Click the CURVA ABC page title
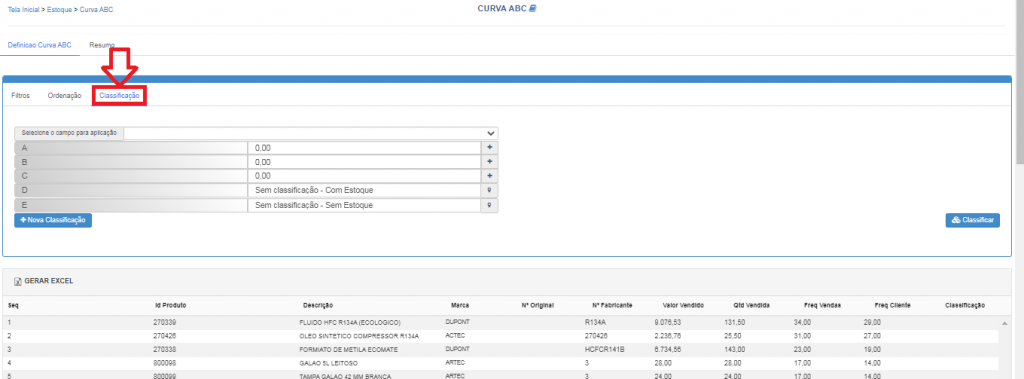The height and width of the screenshot is (379, 1024). point(502,8)
